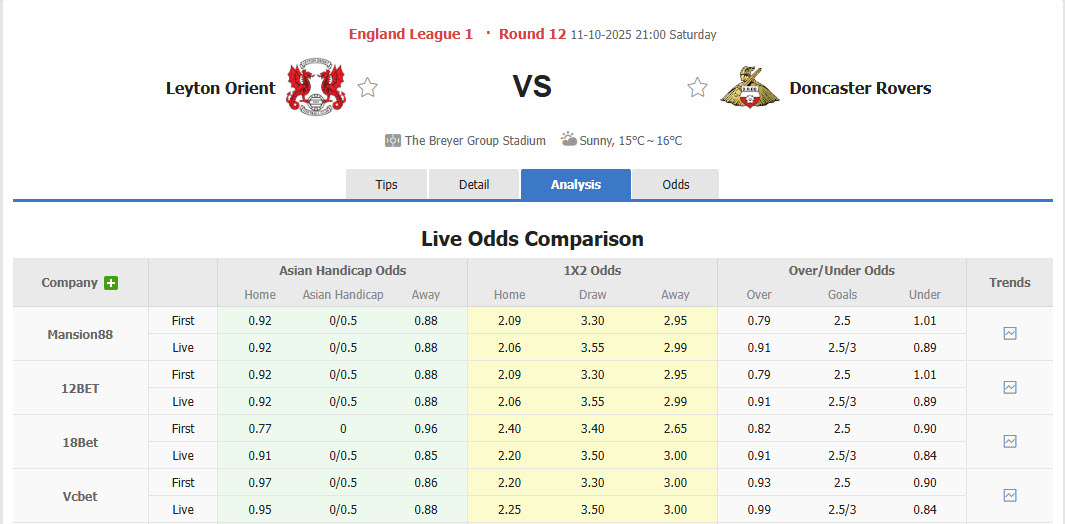
Task: Switch to the Detail tab
Action: pos(474,185)
